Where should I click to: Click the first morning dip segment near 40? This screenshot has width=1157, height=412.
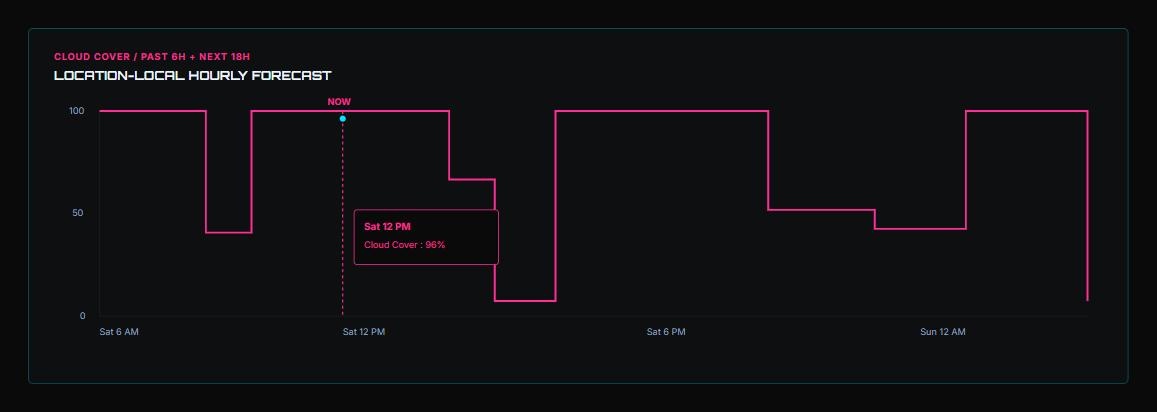pos(229,233)
